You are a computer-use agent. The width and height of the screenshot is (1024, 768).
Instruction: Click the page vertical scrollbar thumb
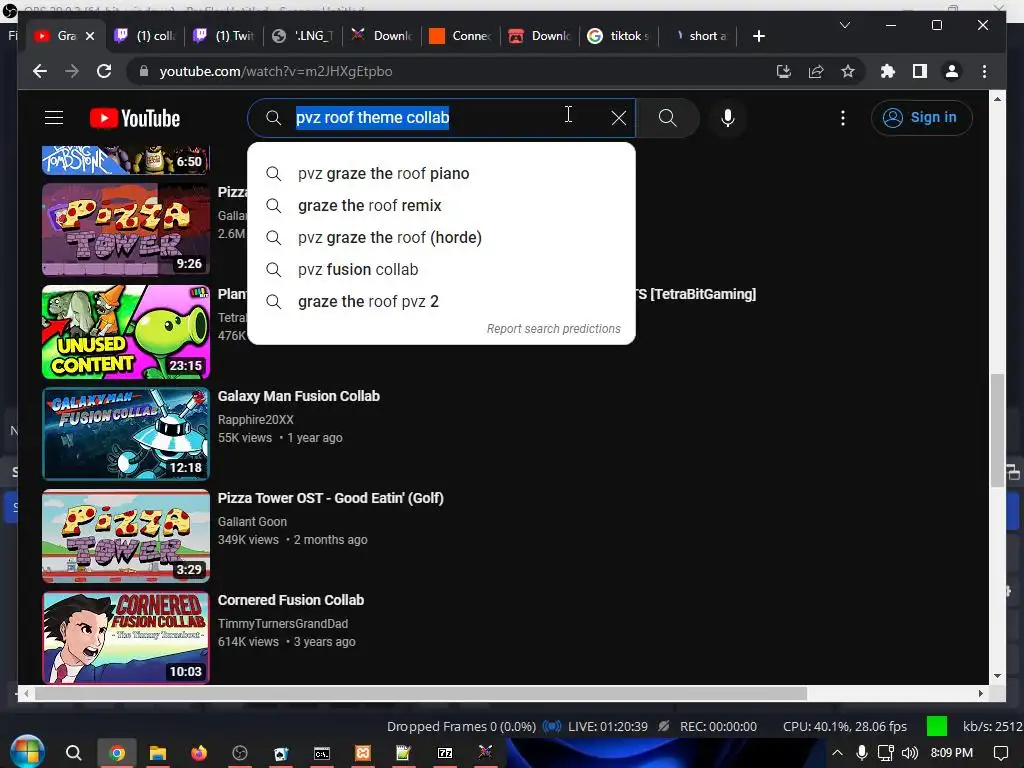coord(997,430)
